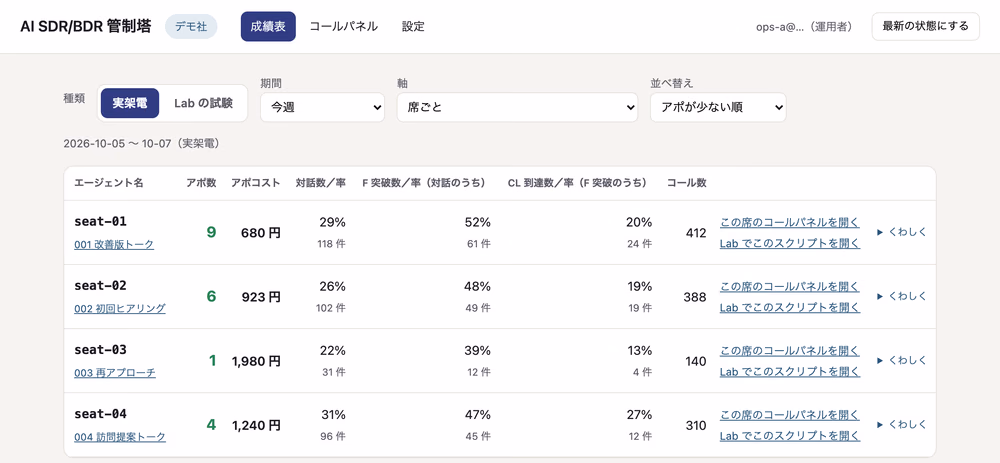Click the 24 件 CL reach count
Viewport: 1000px width, 463px height.
tap(640, 244)
